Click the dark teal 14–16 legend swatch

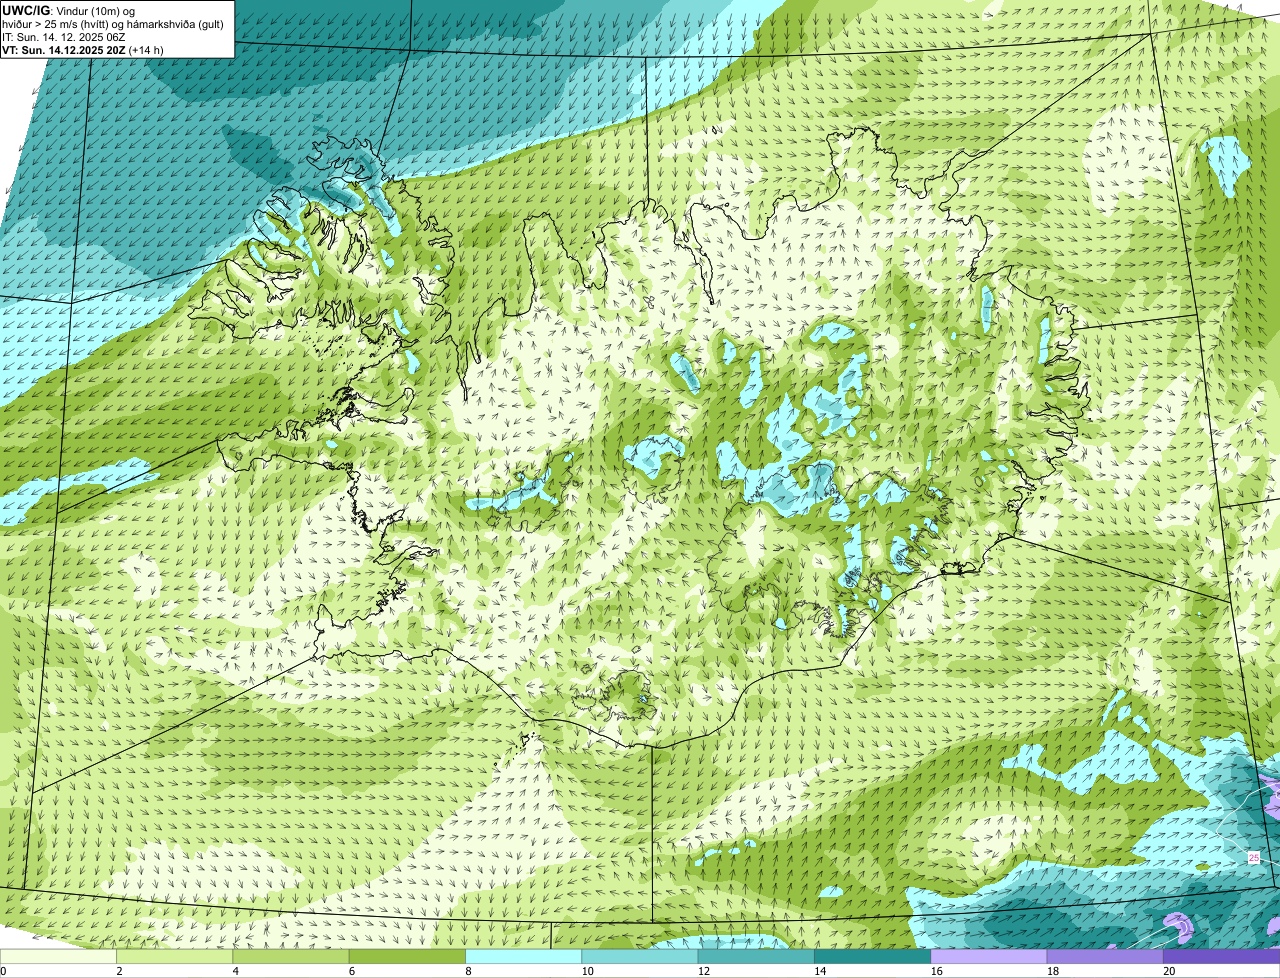tap(872, 957)
